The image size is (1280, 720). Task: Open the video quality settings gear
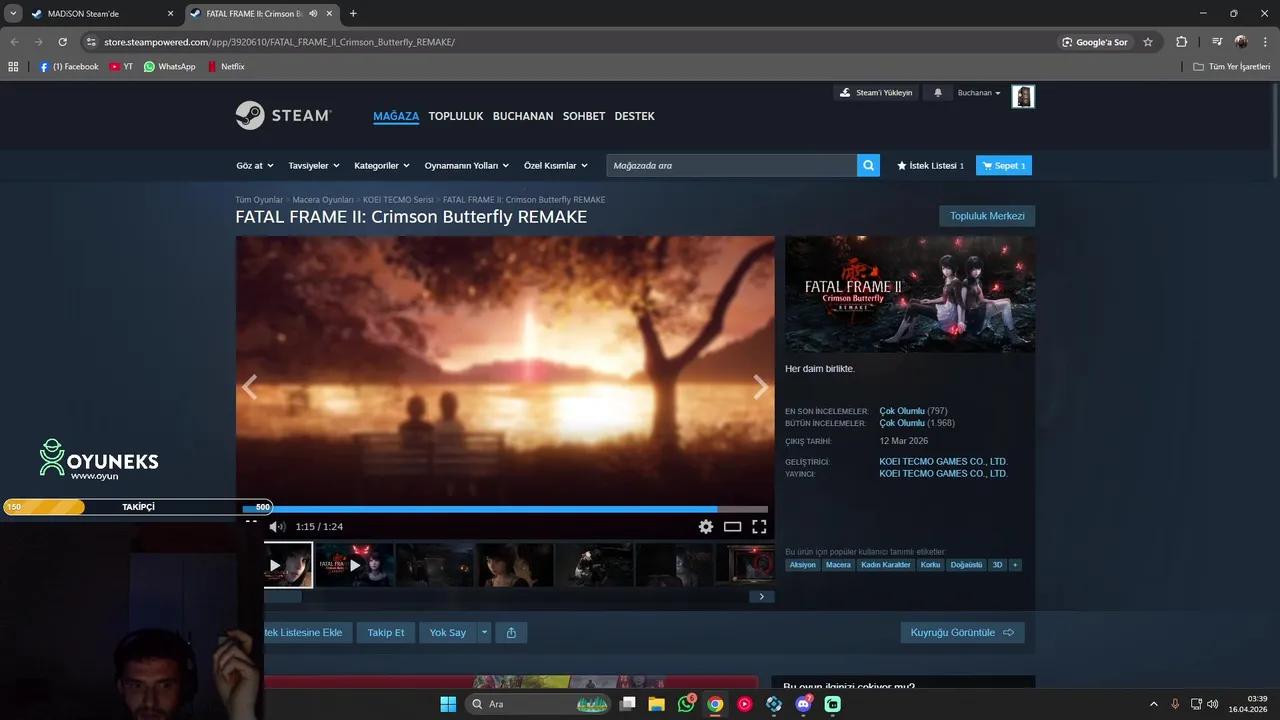pyautogui.click(x=706, y=526)
